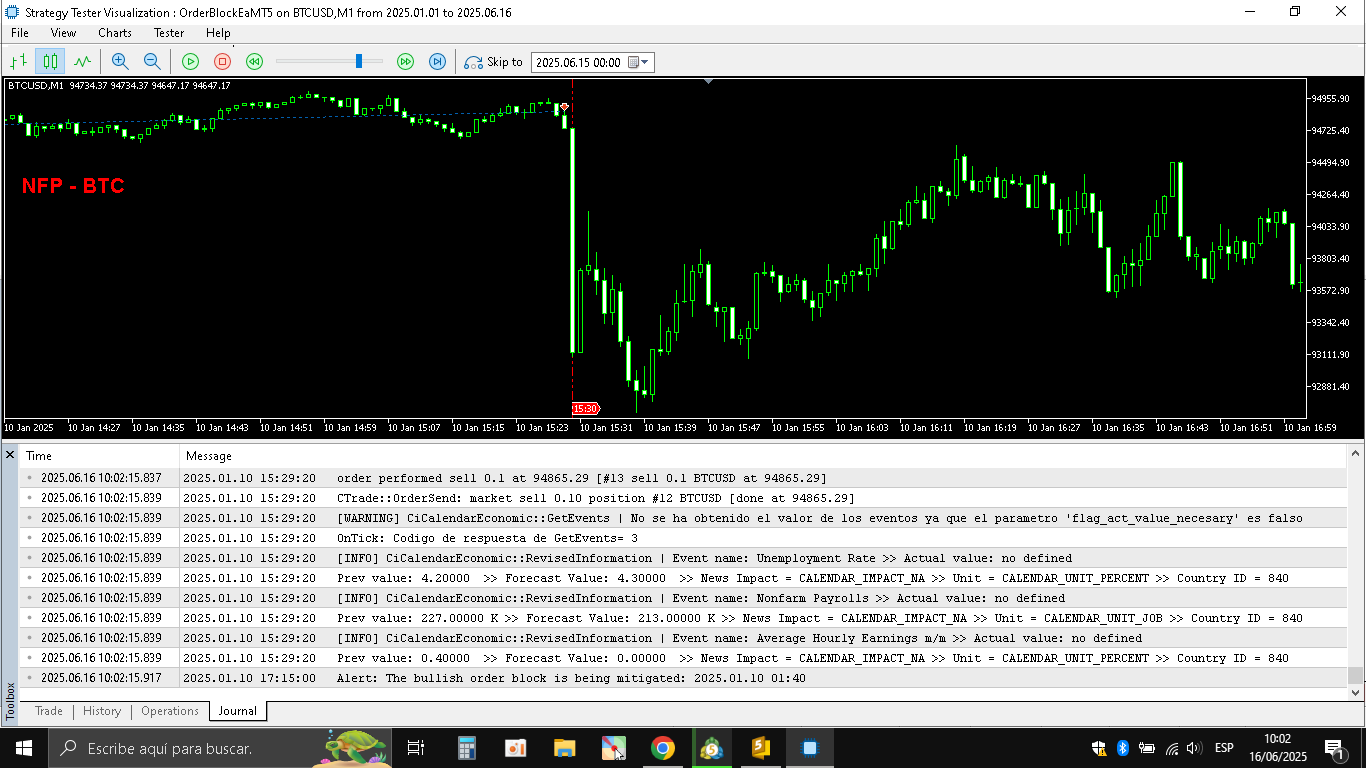The height and width of the screenshot is (768, 1366).
Task: Open the File menu
Action: click(x=20, y=33)
